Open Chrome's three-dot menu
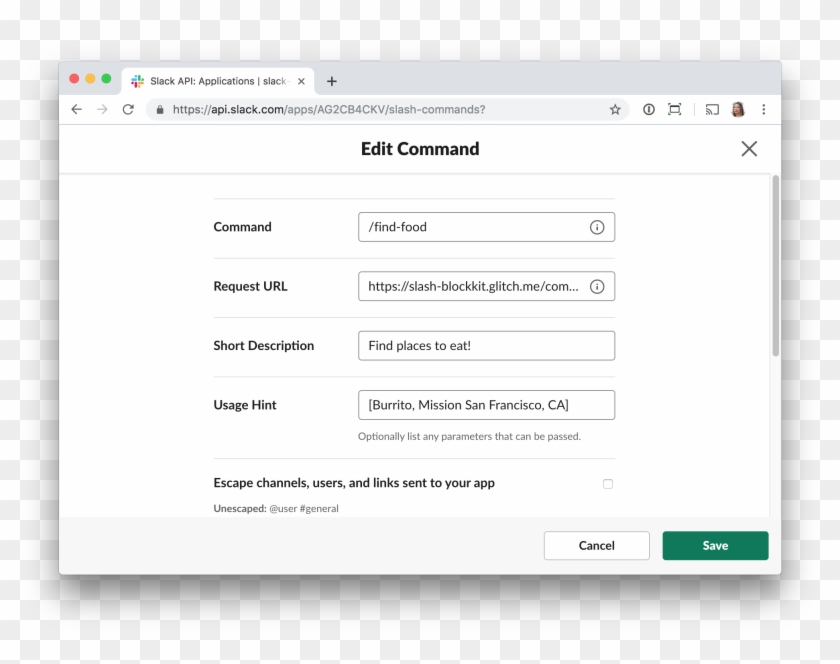 [x=764, y=110]
